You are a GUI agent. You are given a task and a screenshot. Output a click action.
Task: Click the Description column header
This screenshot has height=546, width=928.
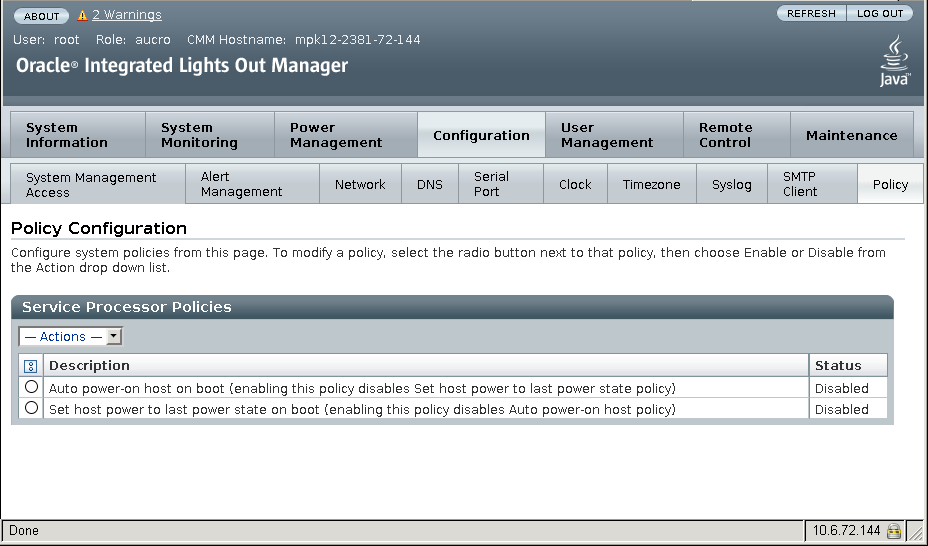[426, 366]
